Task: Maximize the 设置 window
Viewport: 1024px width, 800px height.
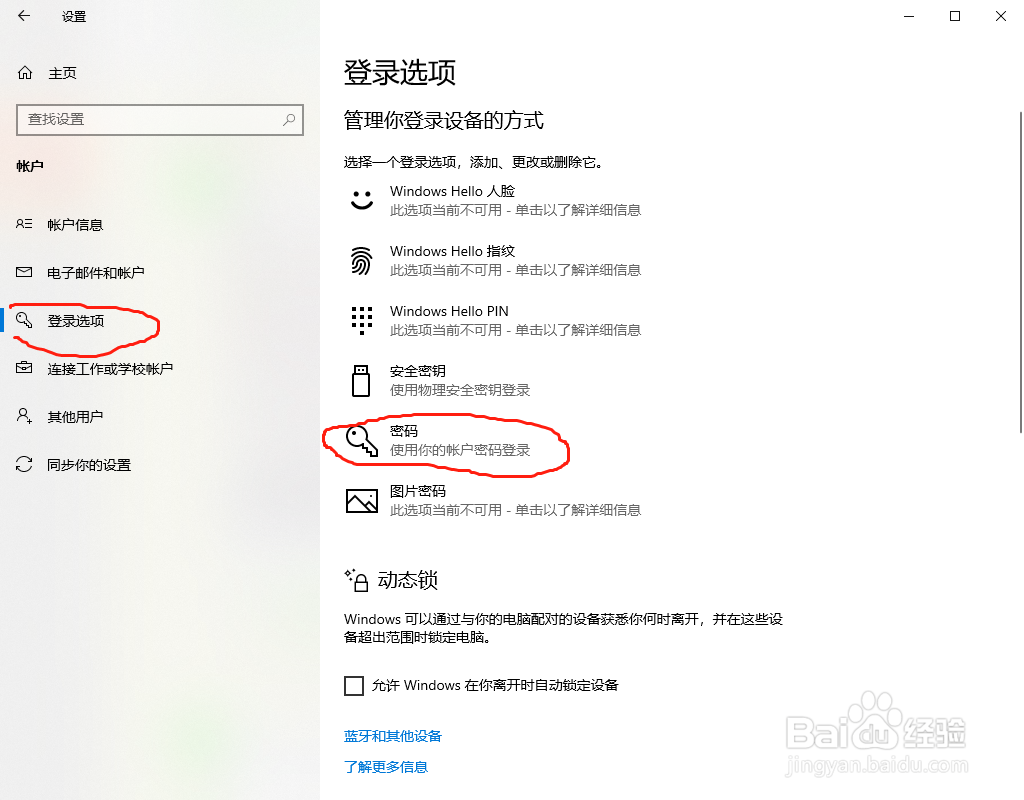Action: click(955, 16)
